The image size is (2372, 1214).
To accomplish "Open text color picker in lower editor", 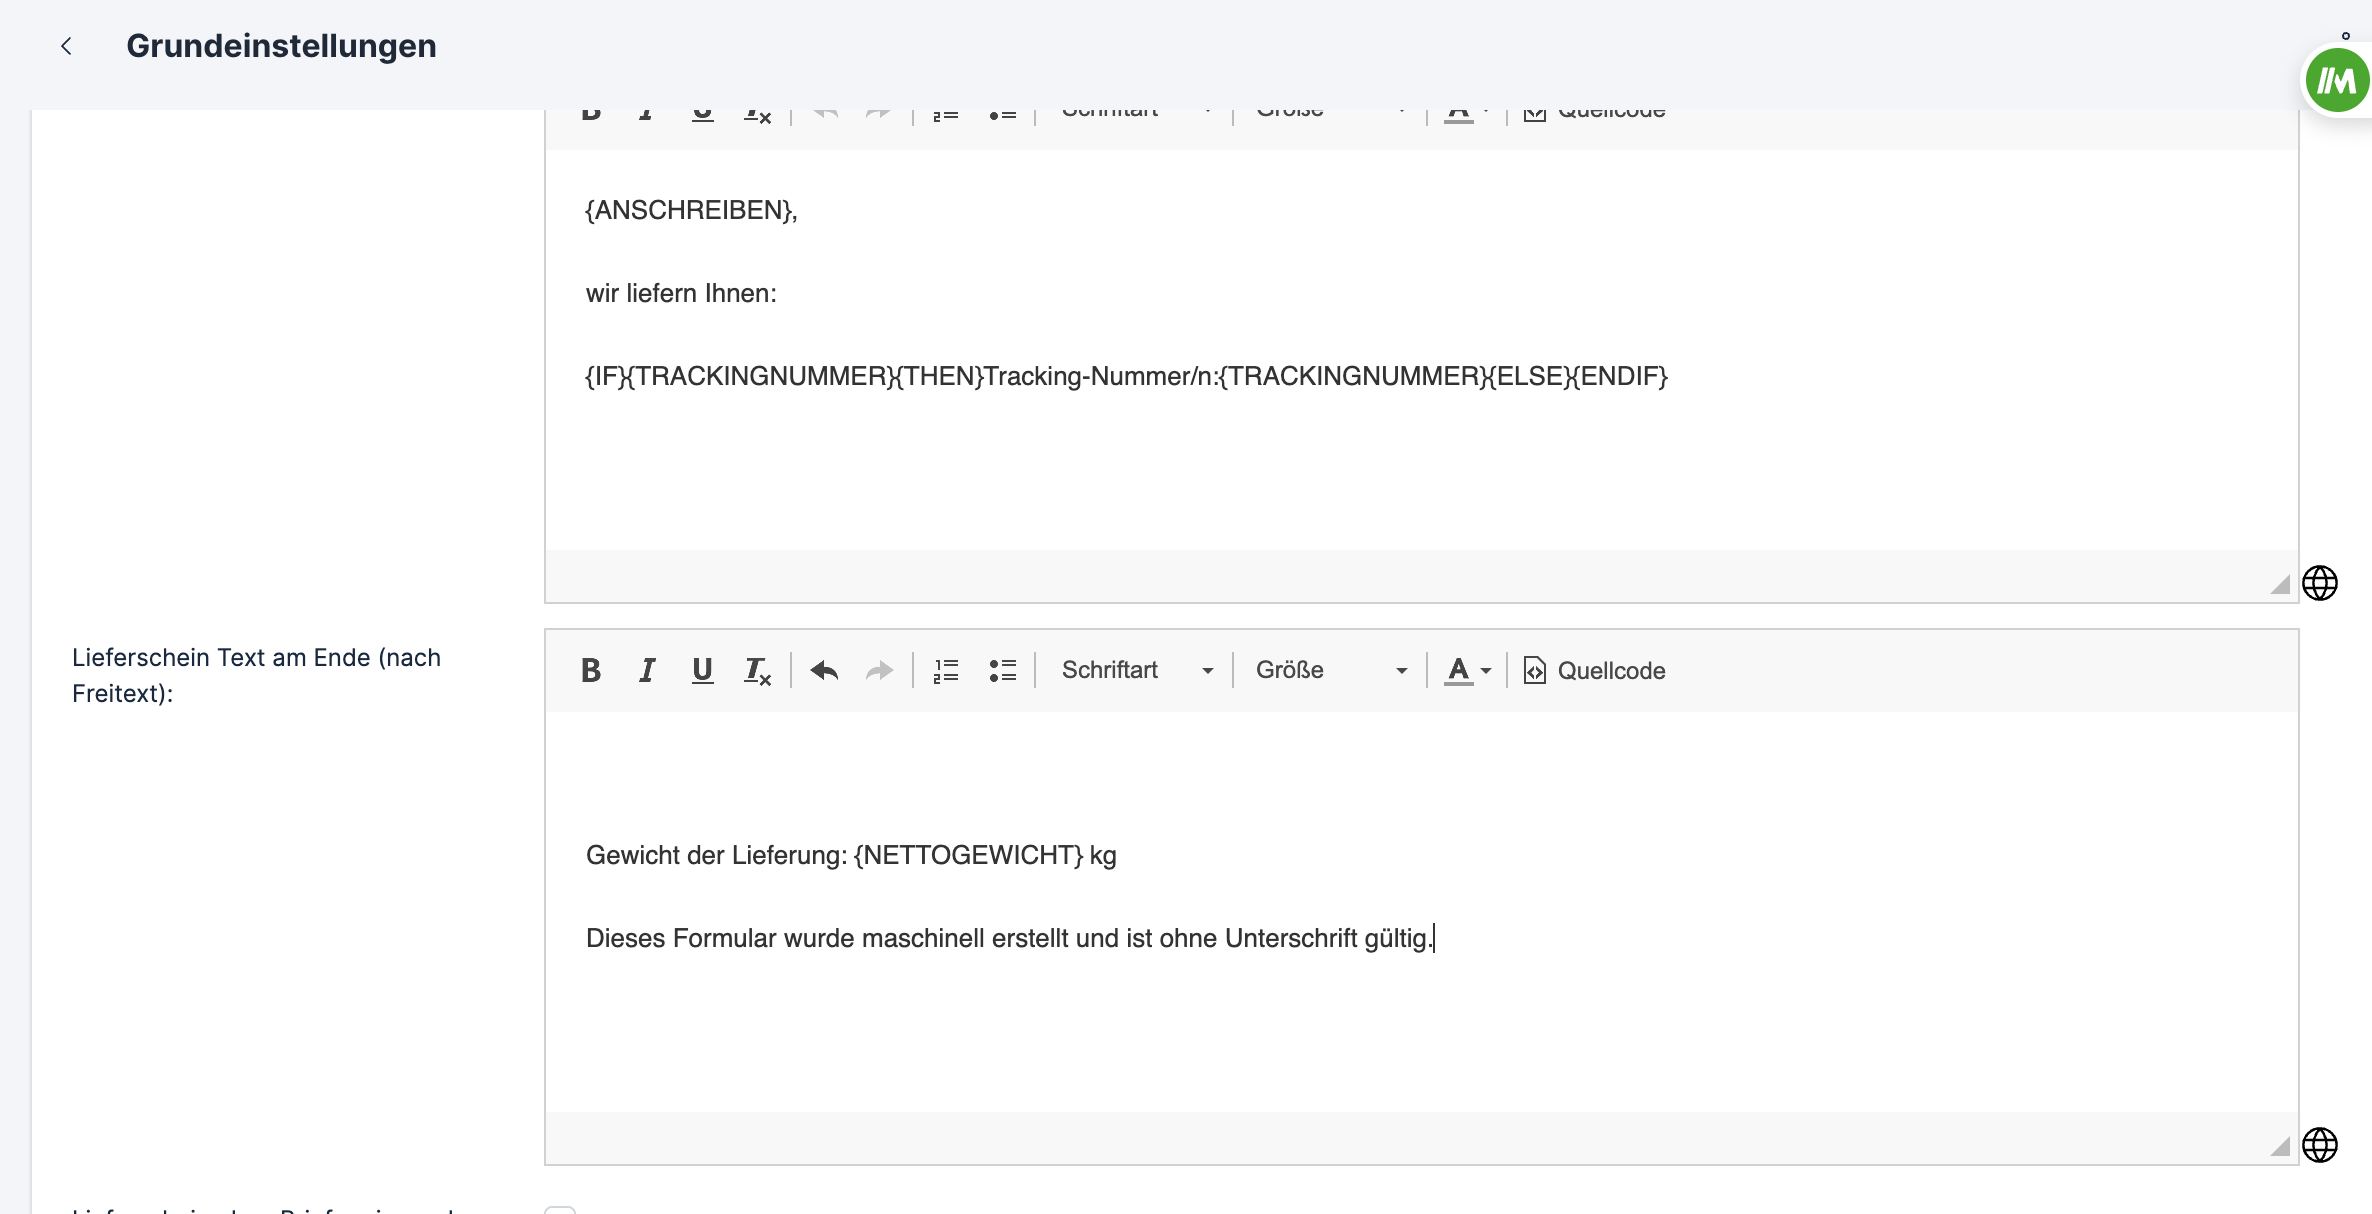I will (x=1467, y=670).
